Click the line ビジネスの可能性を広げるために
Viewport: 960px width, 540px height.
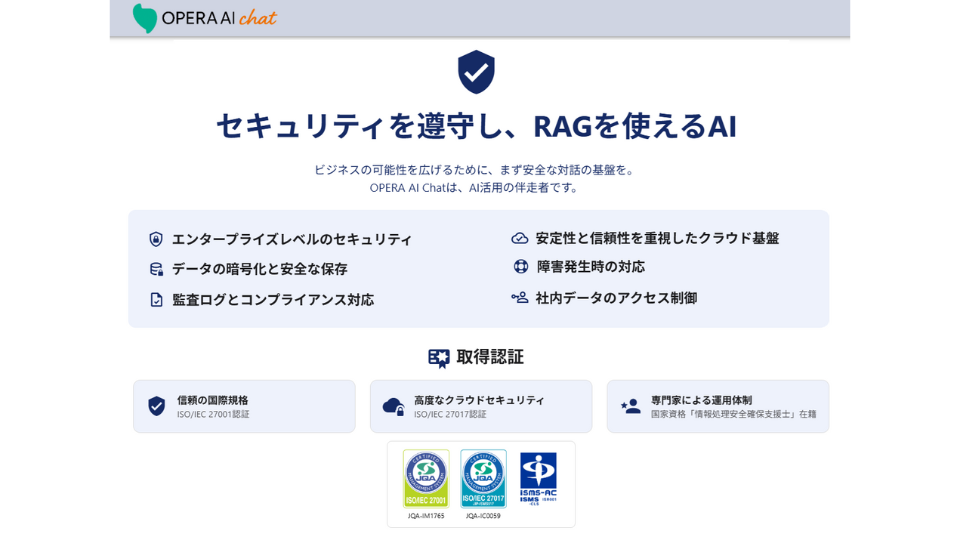coord(475,170)
